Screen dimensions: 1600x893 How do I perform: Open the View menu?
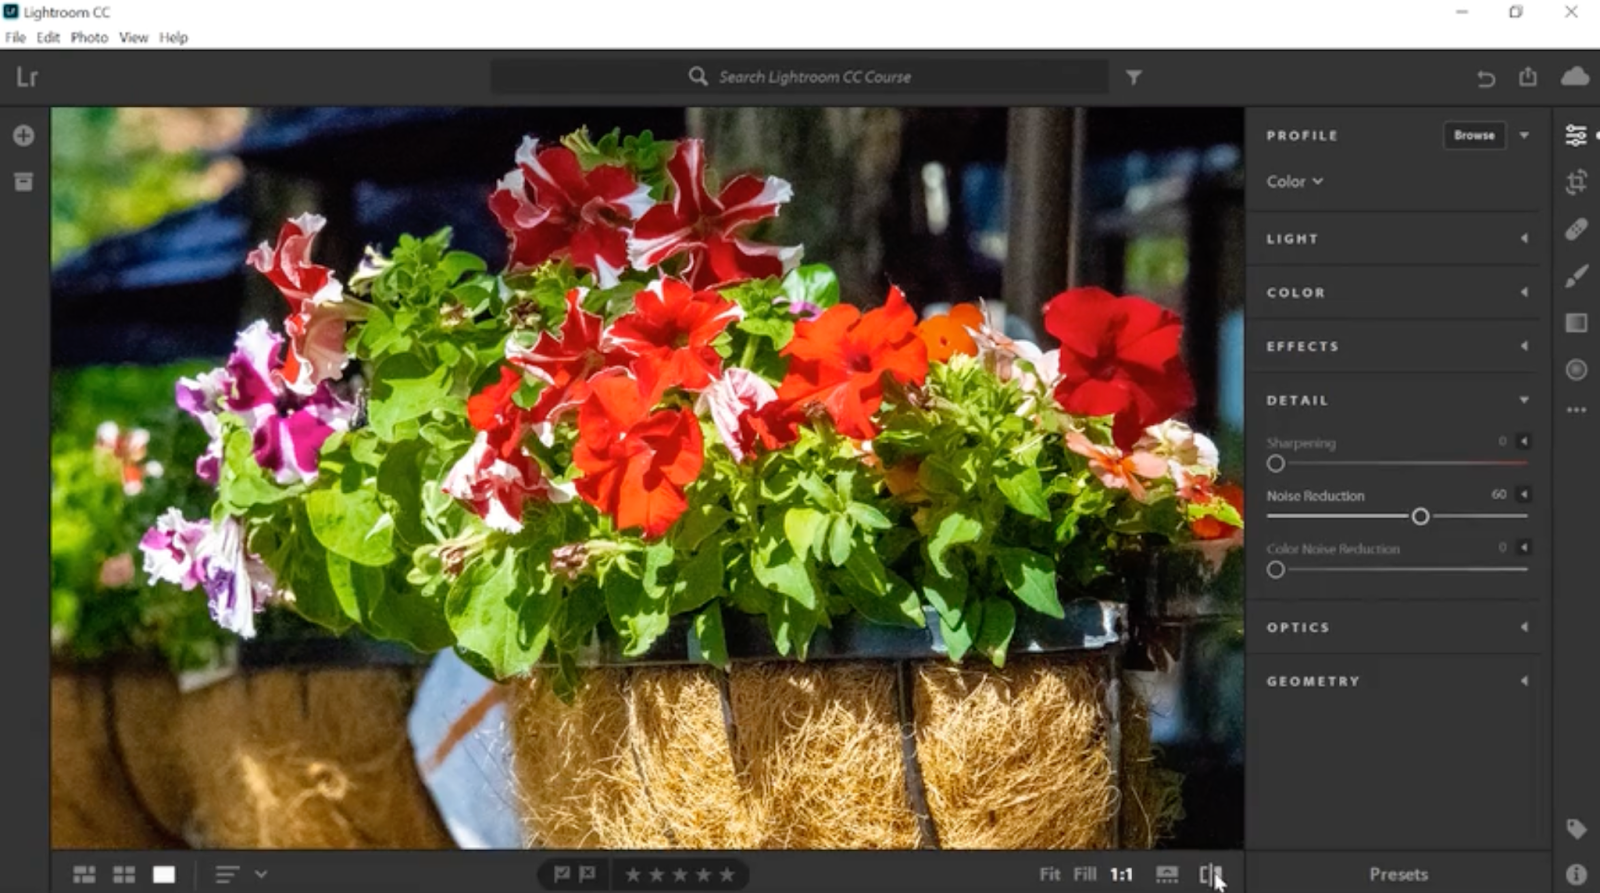click(133, 38)
